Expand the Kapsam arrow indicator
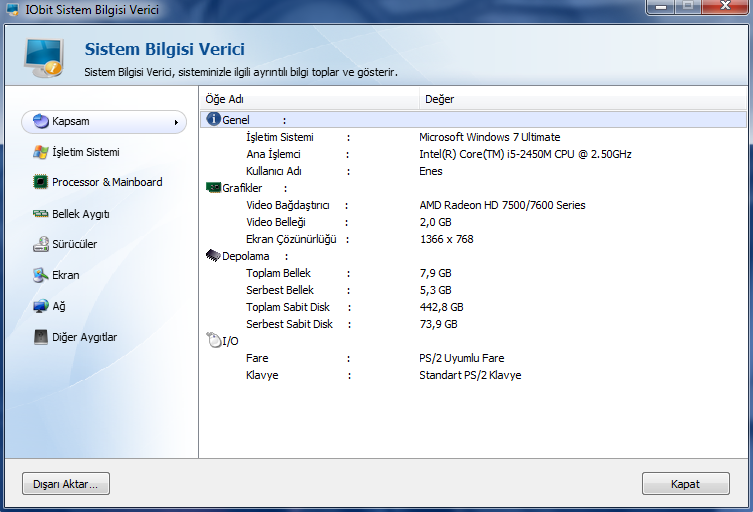 tap(176, 122)
